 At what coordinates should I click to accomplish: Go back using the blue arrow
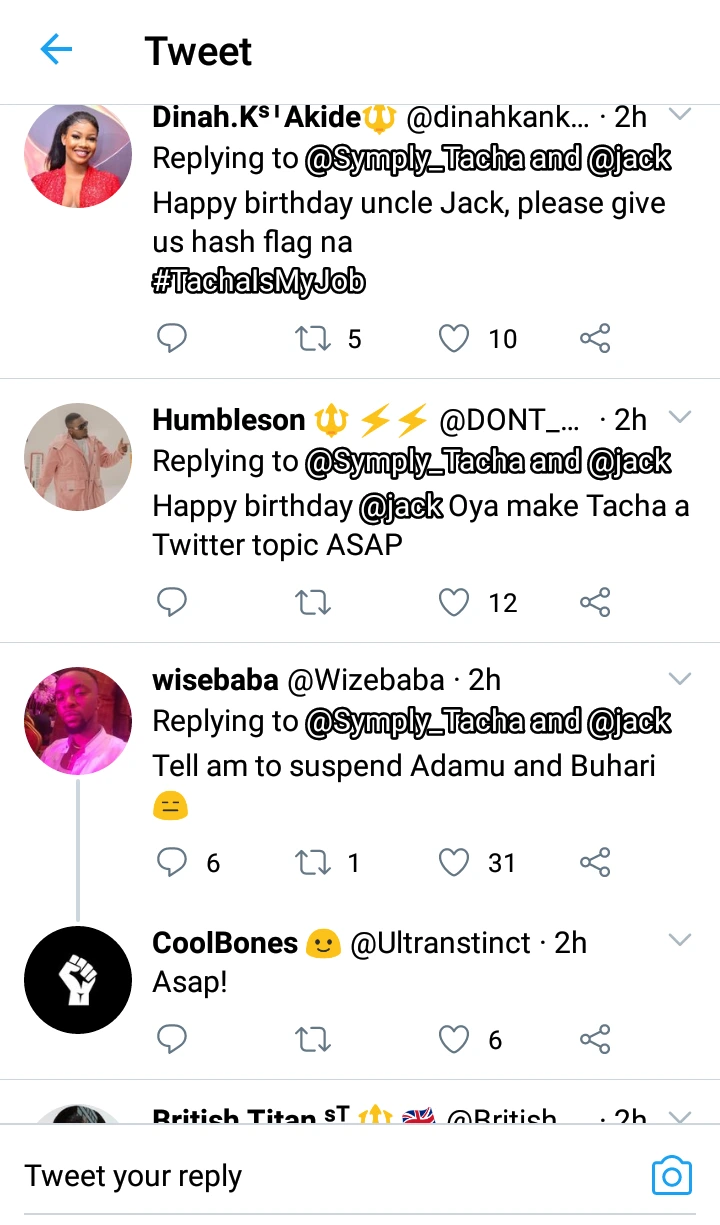[56, 50]
